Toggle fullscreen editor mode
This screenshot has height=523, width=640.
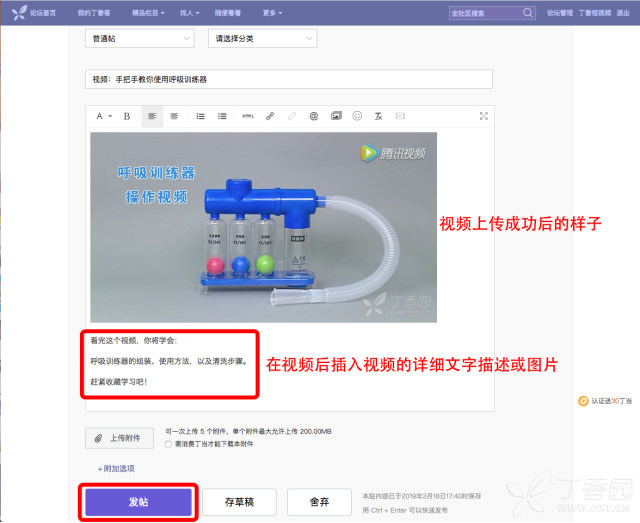tap(484, 116)
